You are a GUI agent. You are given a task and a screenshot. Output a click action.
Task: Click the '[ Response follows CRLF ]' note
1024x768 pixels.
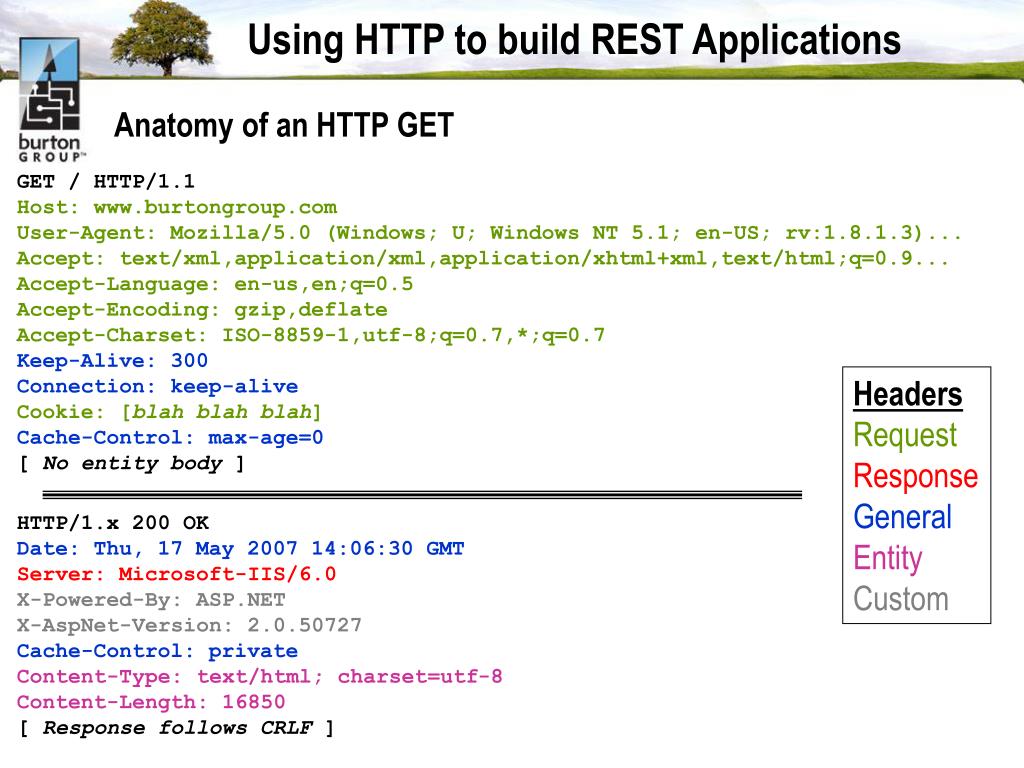[x=176, y=728]
